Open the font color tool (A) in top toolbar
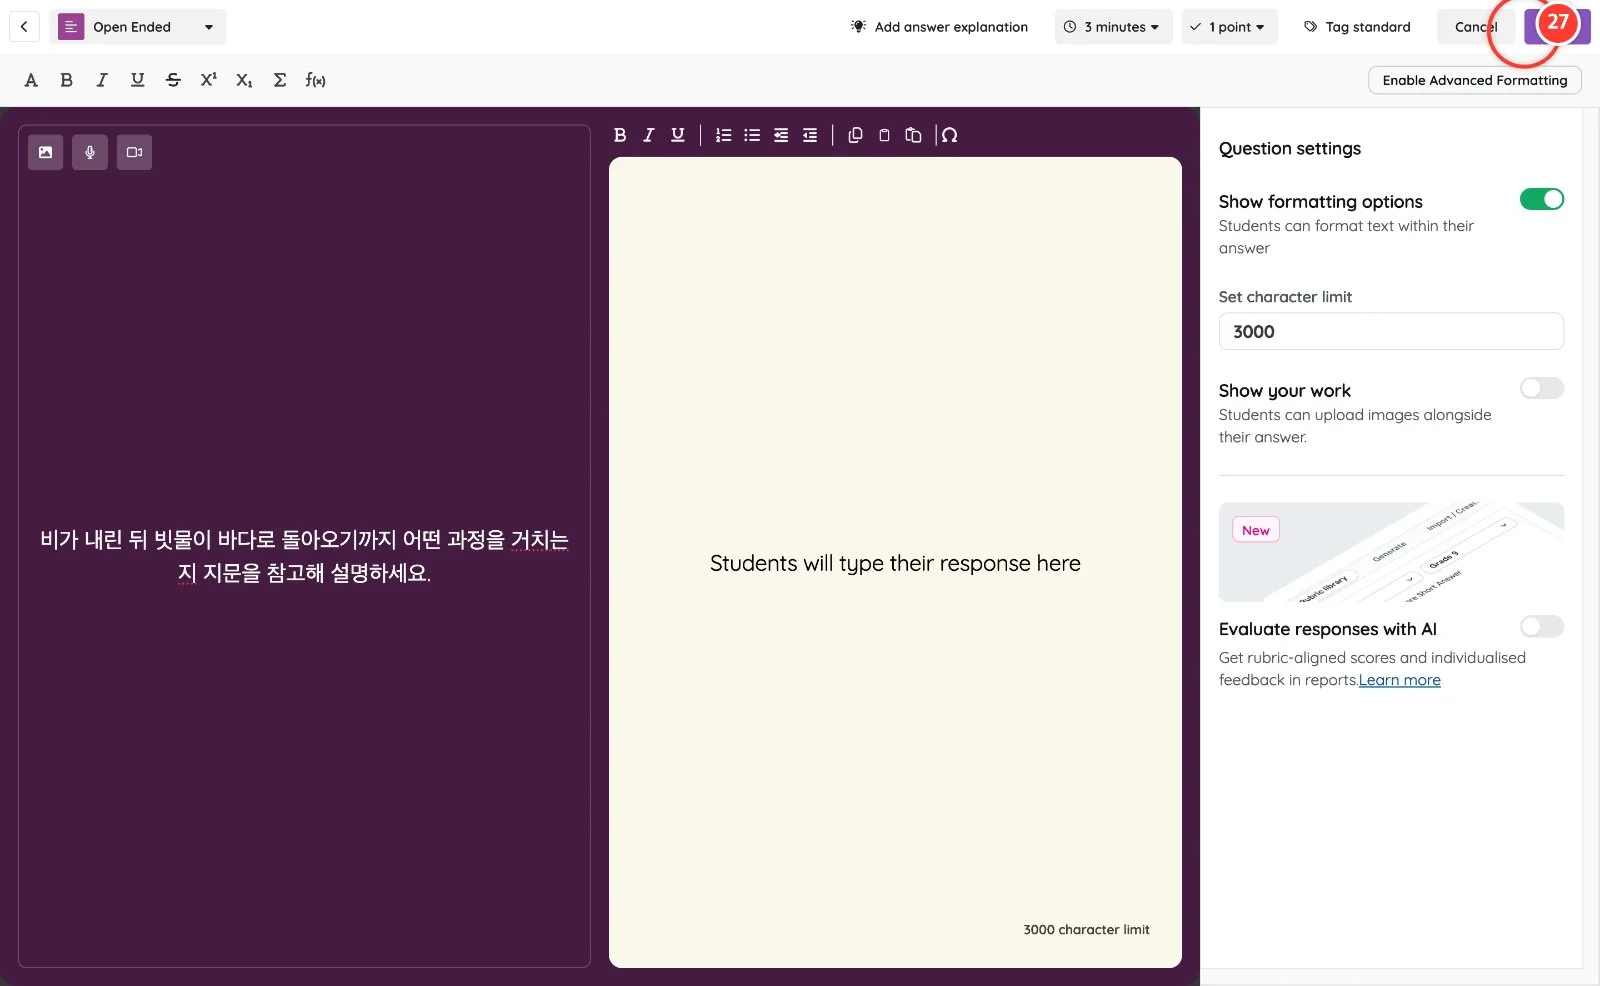 point(31,80)
